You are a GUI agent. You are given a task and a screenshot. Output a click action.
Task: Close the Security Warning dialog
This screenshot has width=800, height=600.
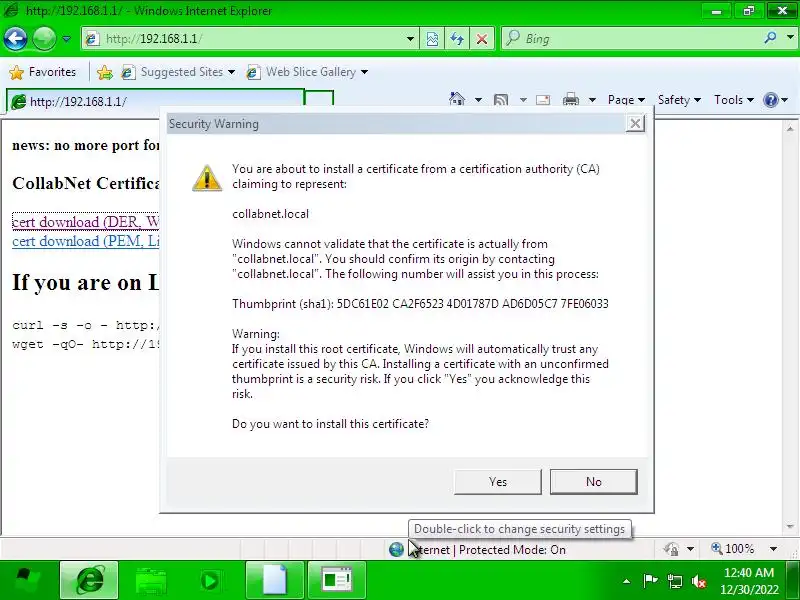(x=635, y=123)
